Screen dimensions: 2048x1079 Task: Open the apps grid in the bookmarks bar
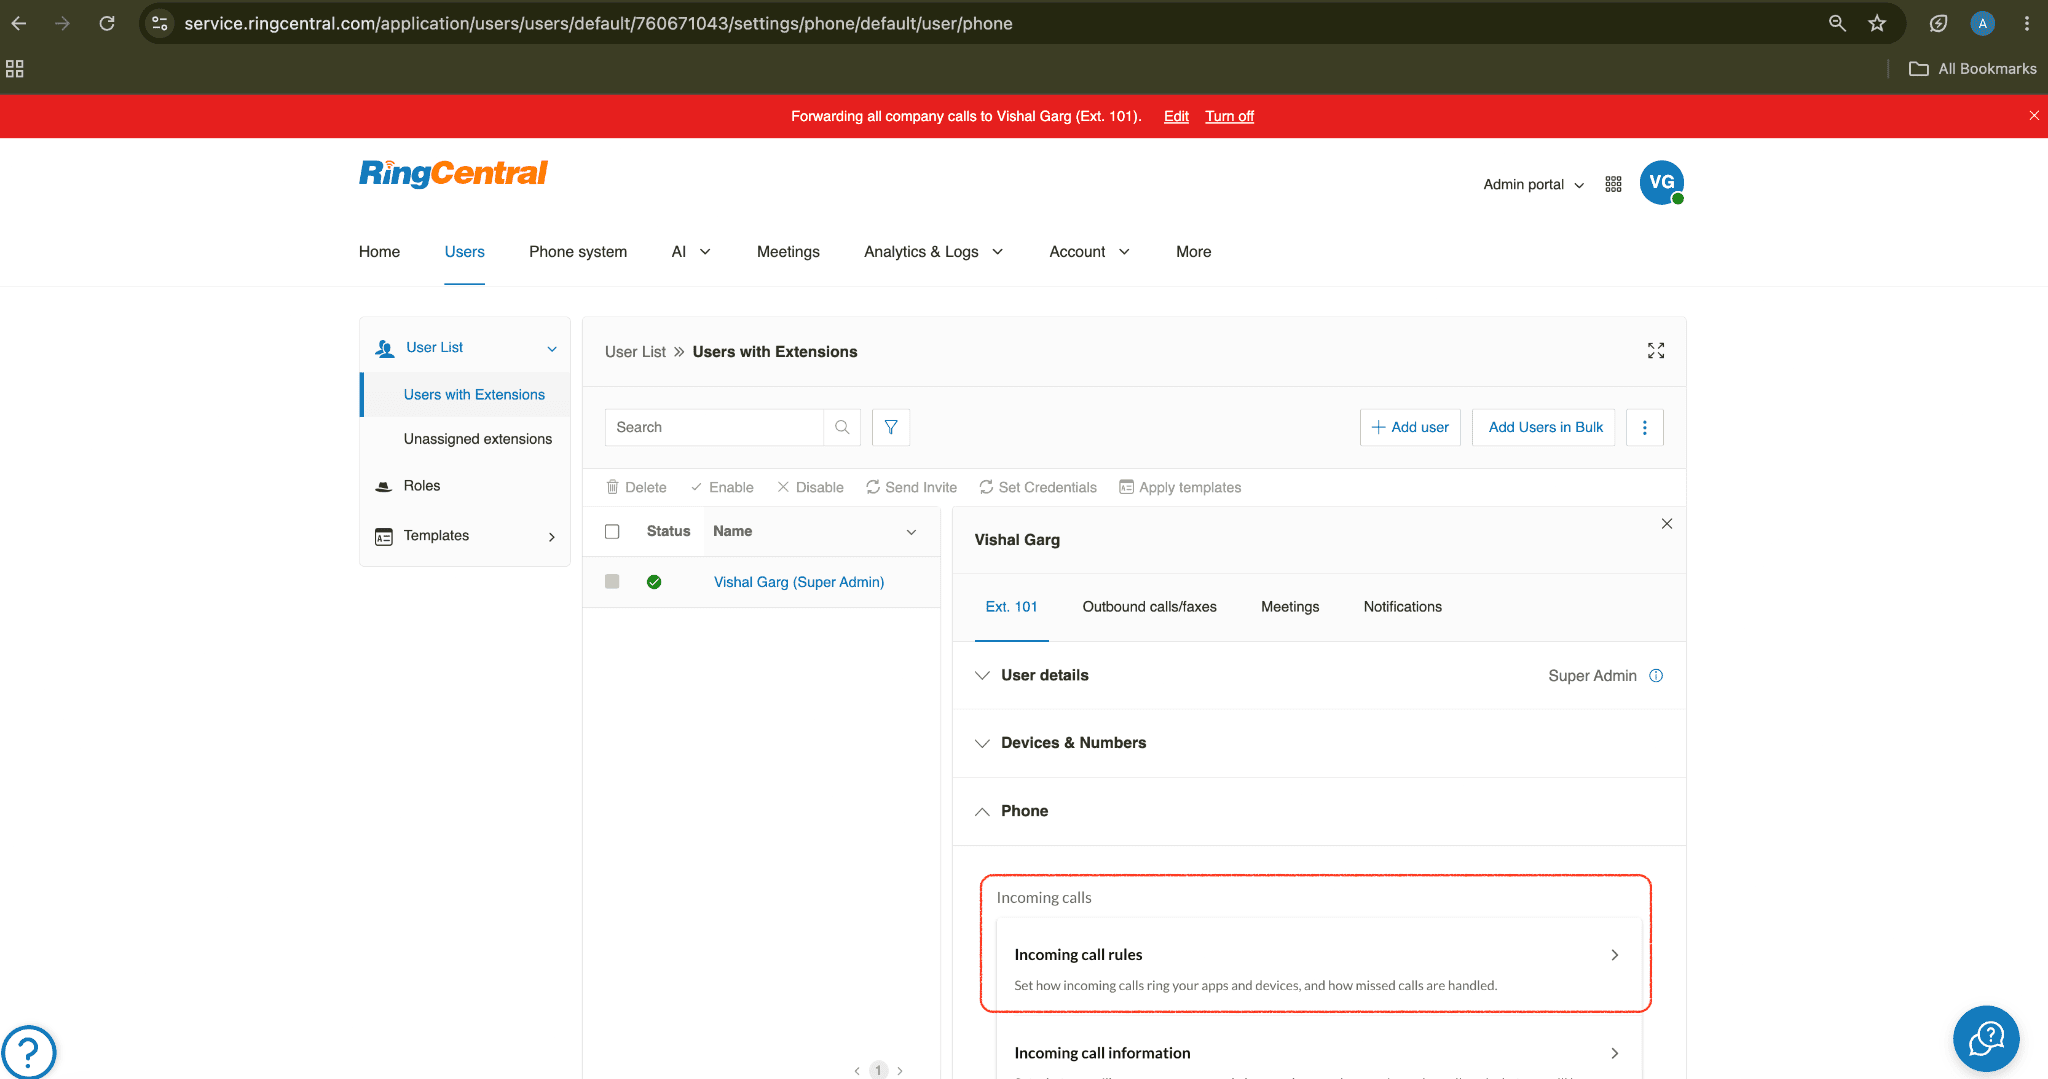tap(15, 69)
